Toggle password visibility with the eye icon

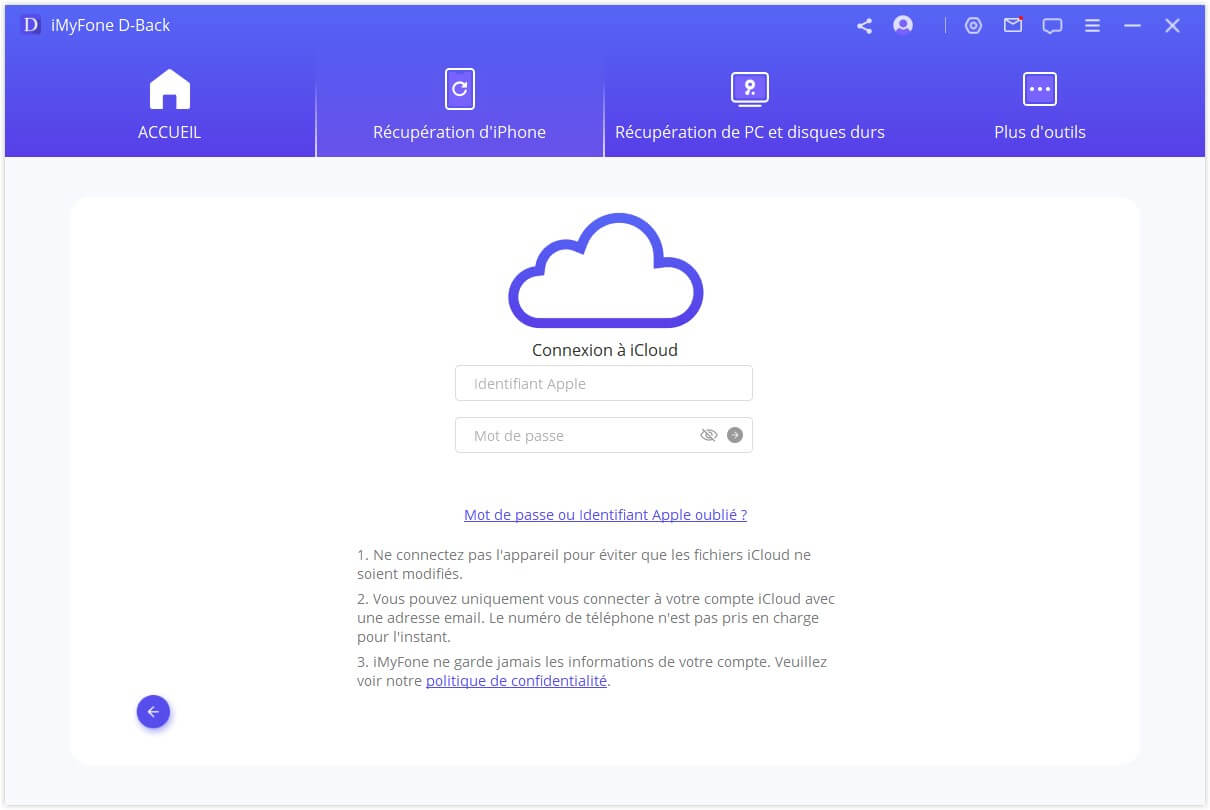tap(709, 435)
